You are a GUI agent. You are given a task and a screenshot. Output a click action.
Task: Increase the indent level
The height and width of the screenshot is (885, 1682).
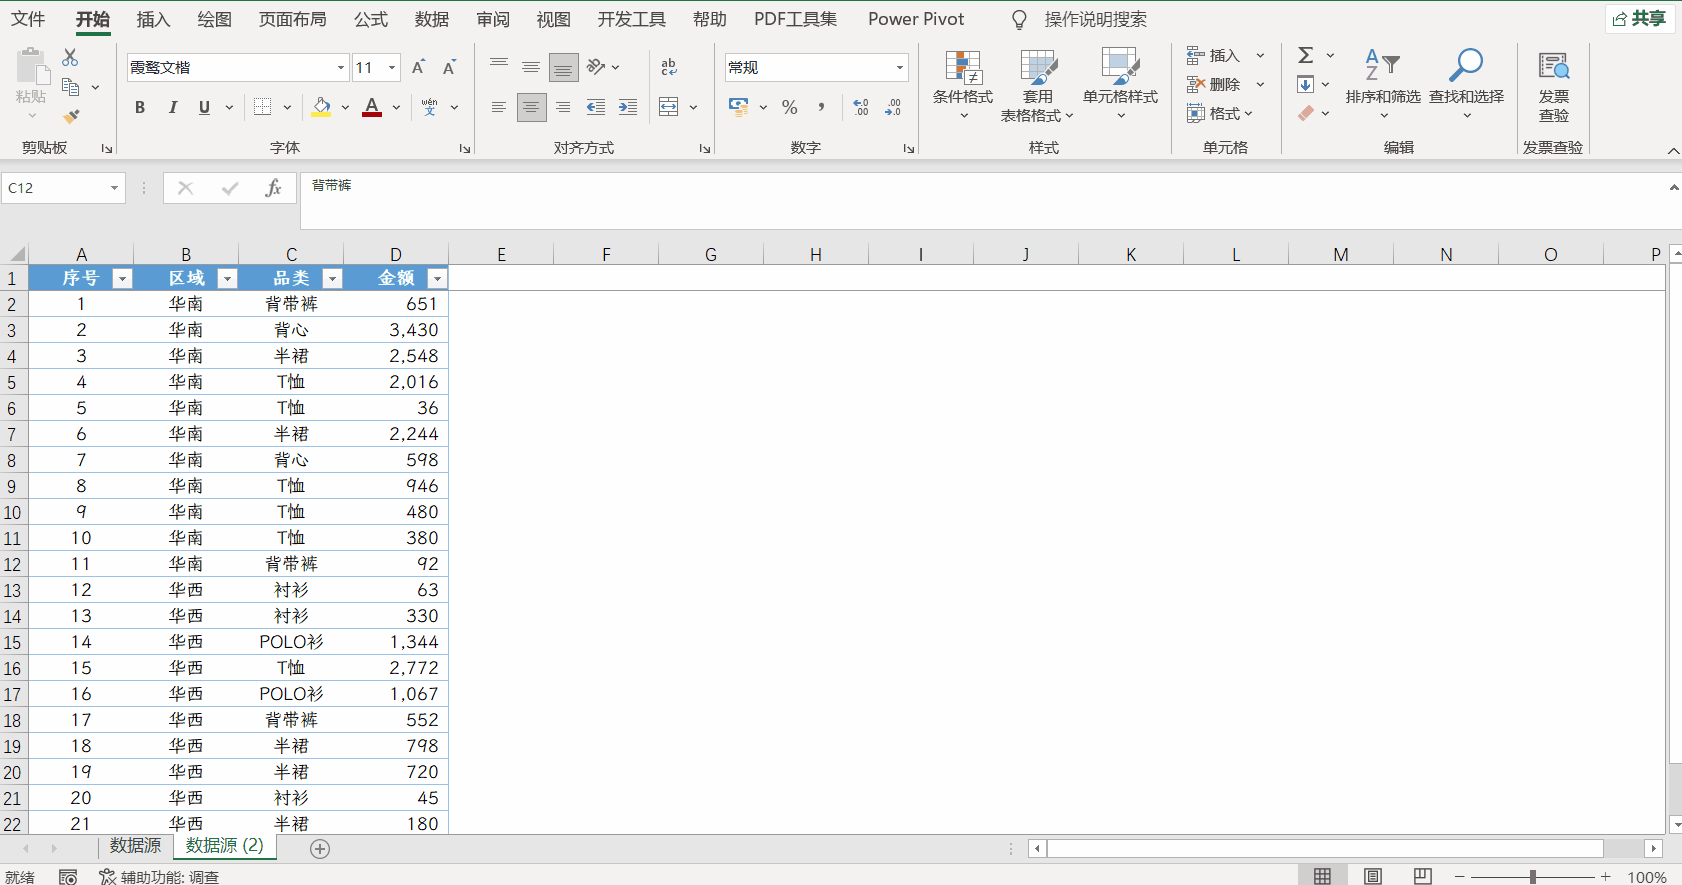628,107
